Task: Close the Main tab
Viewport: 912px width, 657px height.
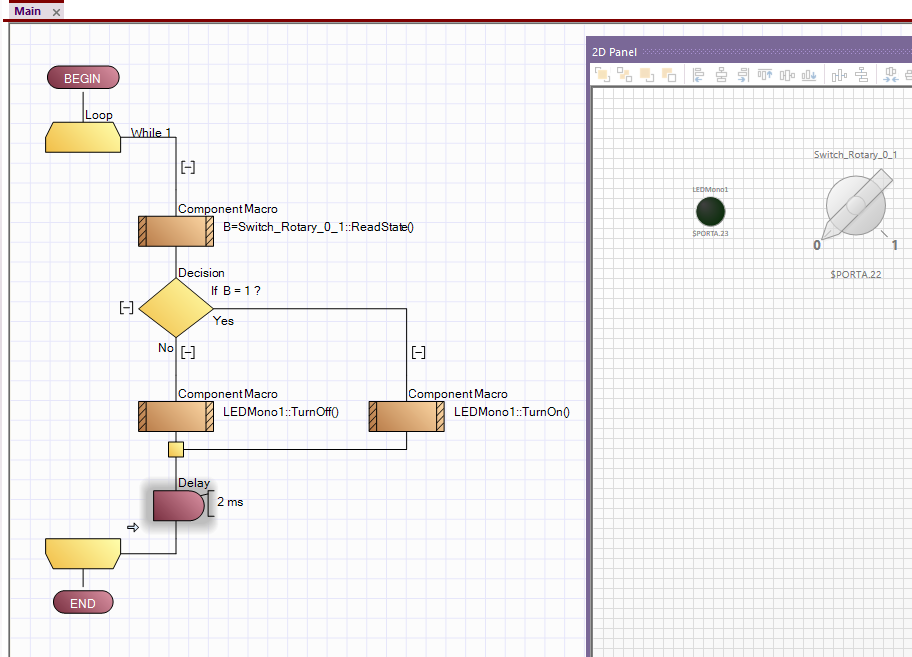Action: coord(56,12)
